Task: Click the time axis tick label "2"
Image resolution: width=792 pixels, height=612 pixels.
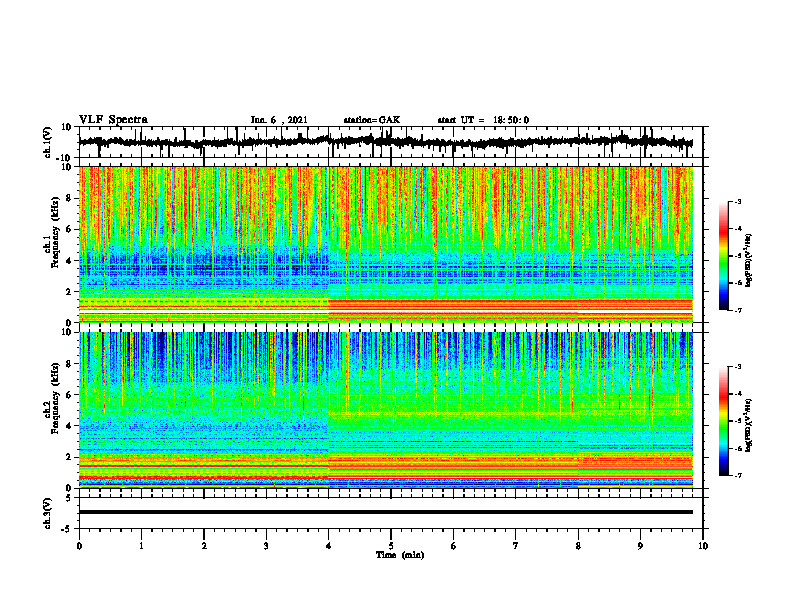Action: [x=204, y=546]
